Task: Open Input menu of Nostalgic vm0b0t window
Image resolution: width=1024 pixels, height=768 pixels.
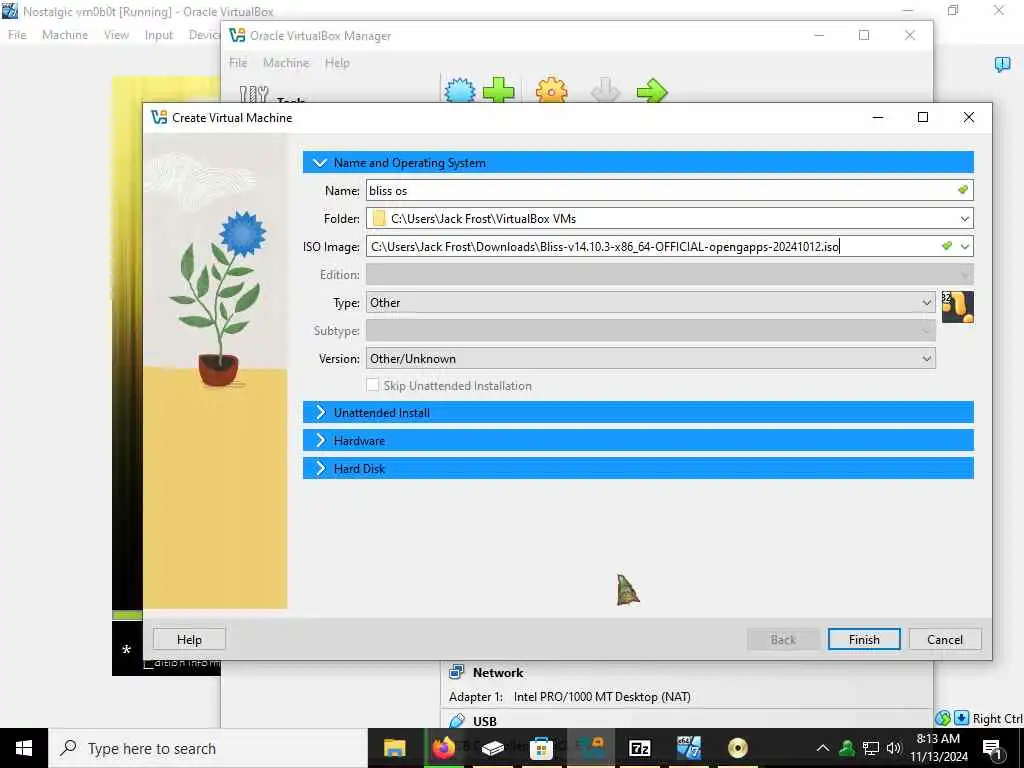Action: [159, 35]
